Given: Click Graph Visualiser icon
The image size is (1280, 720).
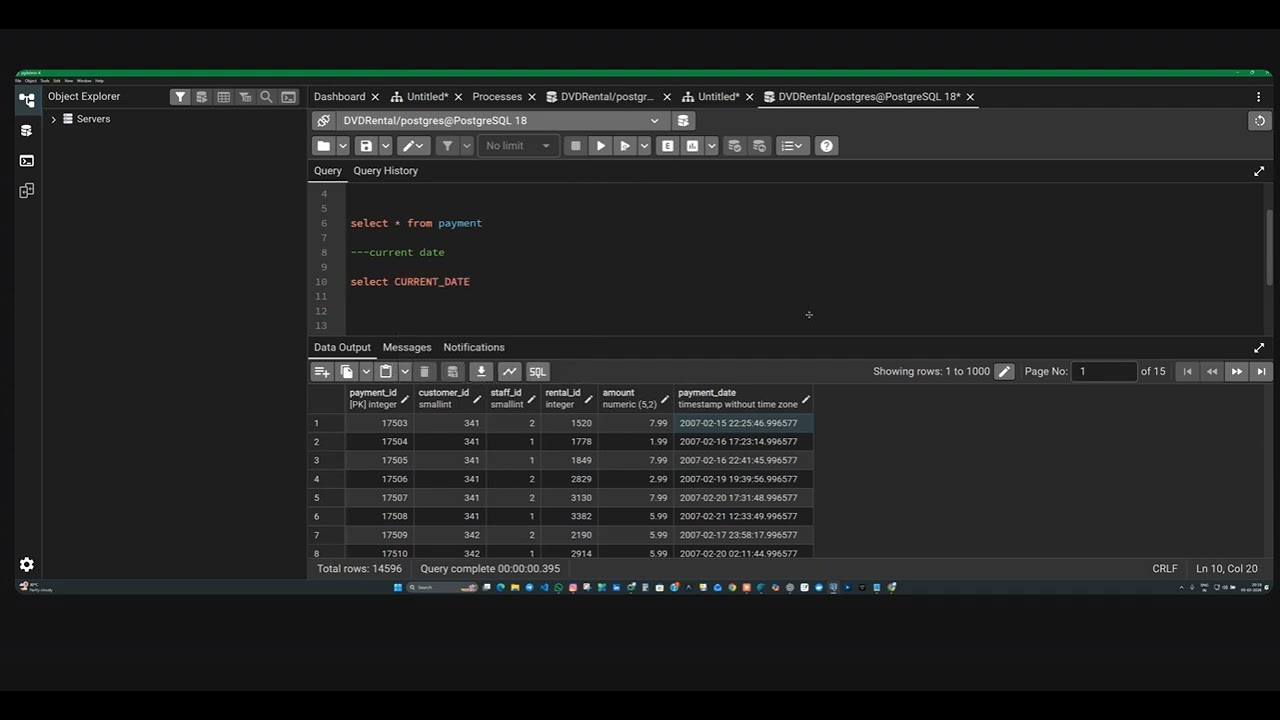Looking at the screenshot, I should pos(510,372).
